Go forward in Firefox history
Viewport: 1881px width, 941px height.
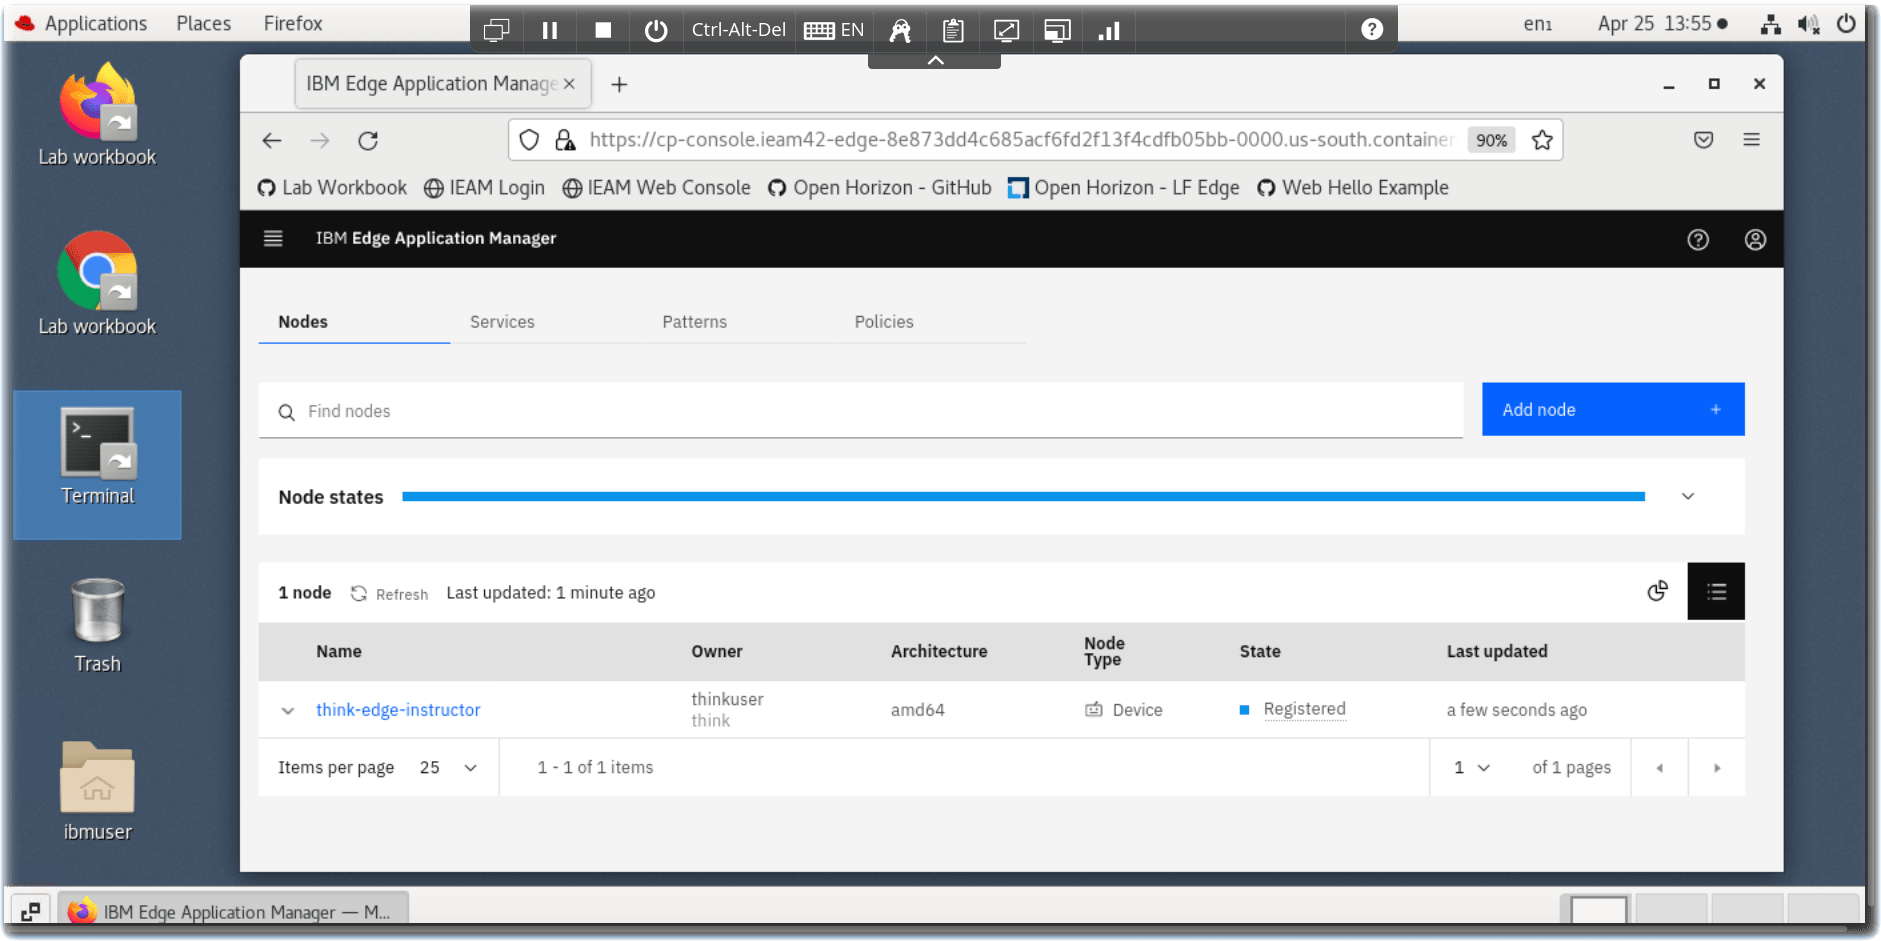tap(320, 141)
